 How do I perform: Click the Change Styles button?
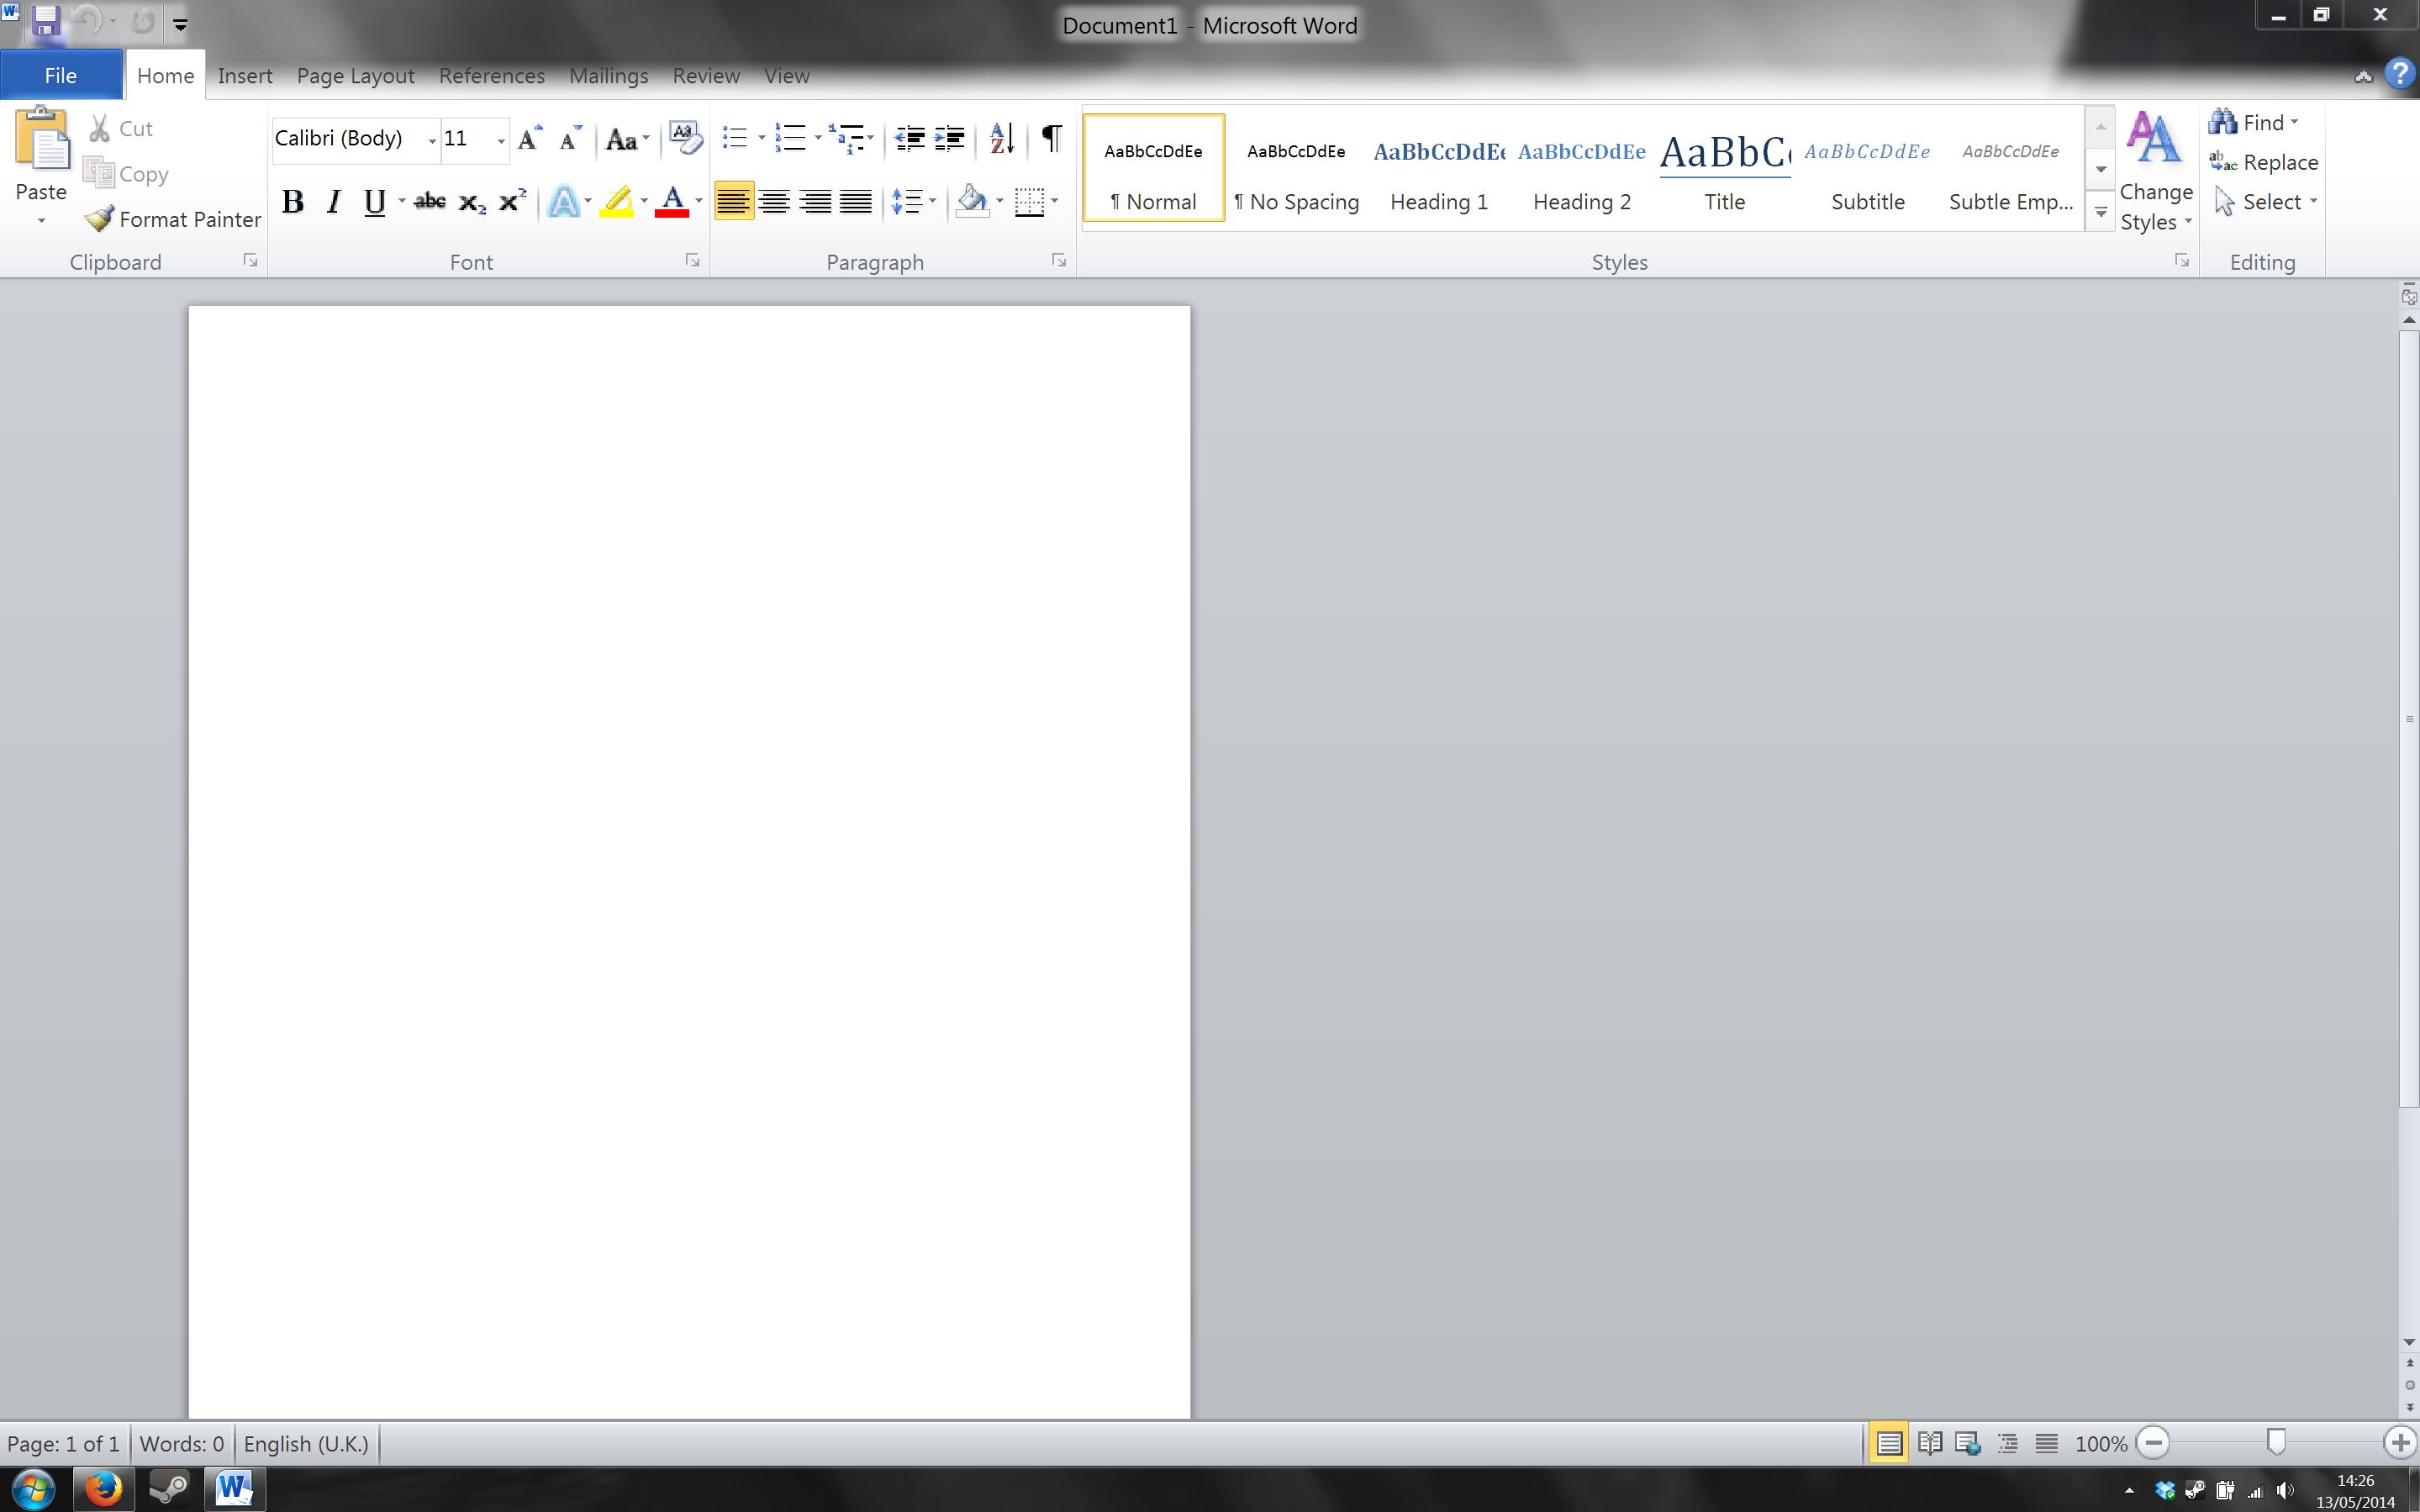click(2156, 172)
